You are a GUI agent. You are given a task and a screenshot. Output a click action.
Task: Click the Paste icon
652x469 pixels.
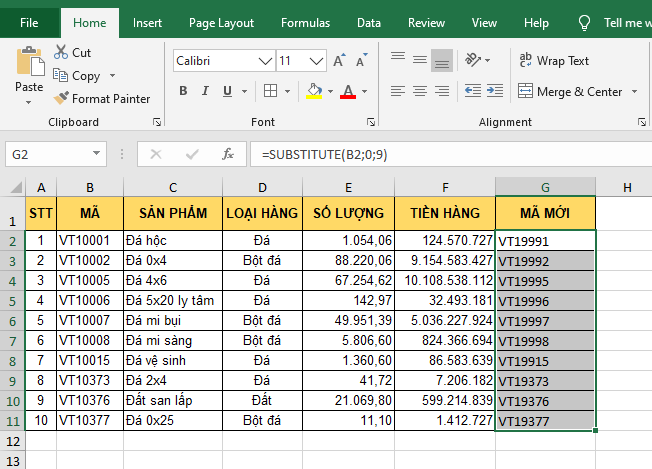(29, 62)
